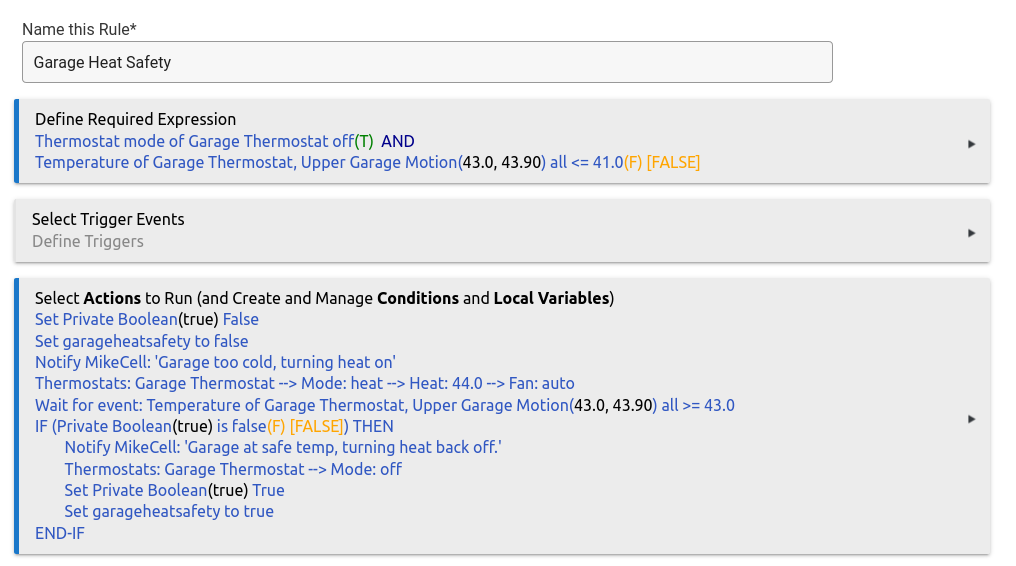Expand the Select Trigger Events arrow
Screen dimensions: 1016x566
[971, 233]
